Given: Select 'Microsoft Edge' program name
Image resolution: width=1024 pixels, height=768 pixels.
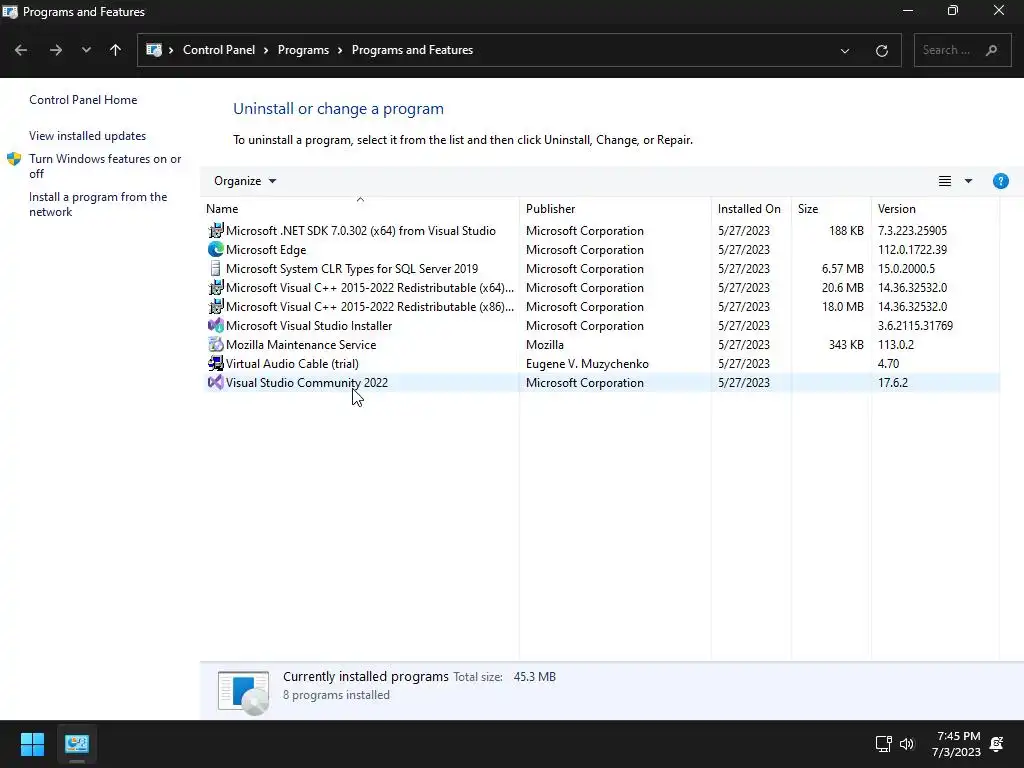Looking at the screenshot, I should 266,250.
